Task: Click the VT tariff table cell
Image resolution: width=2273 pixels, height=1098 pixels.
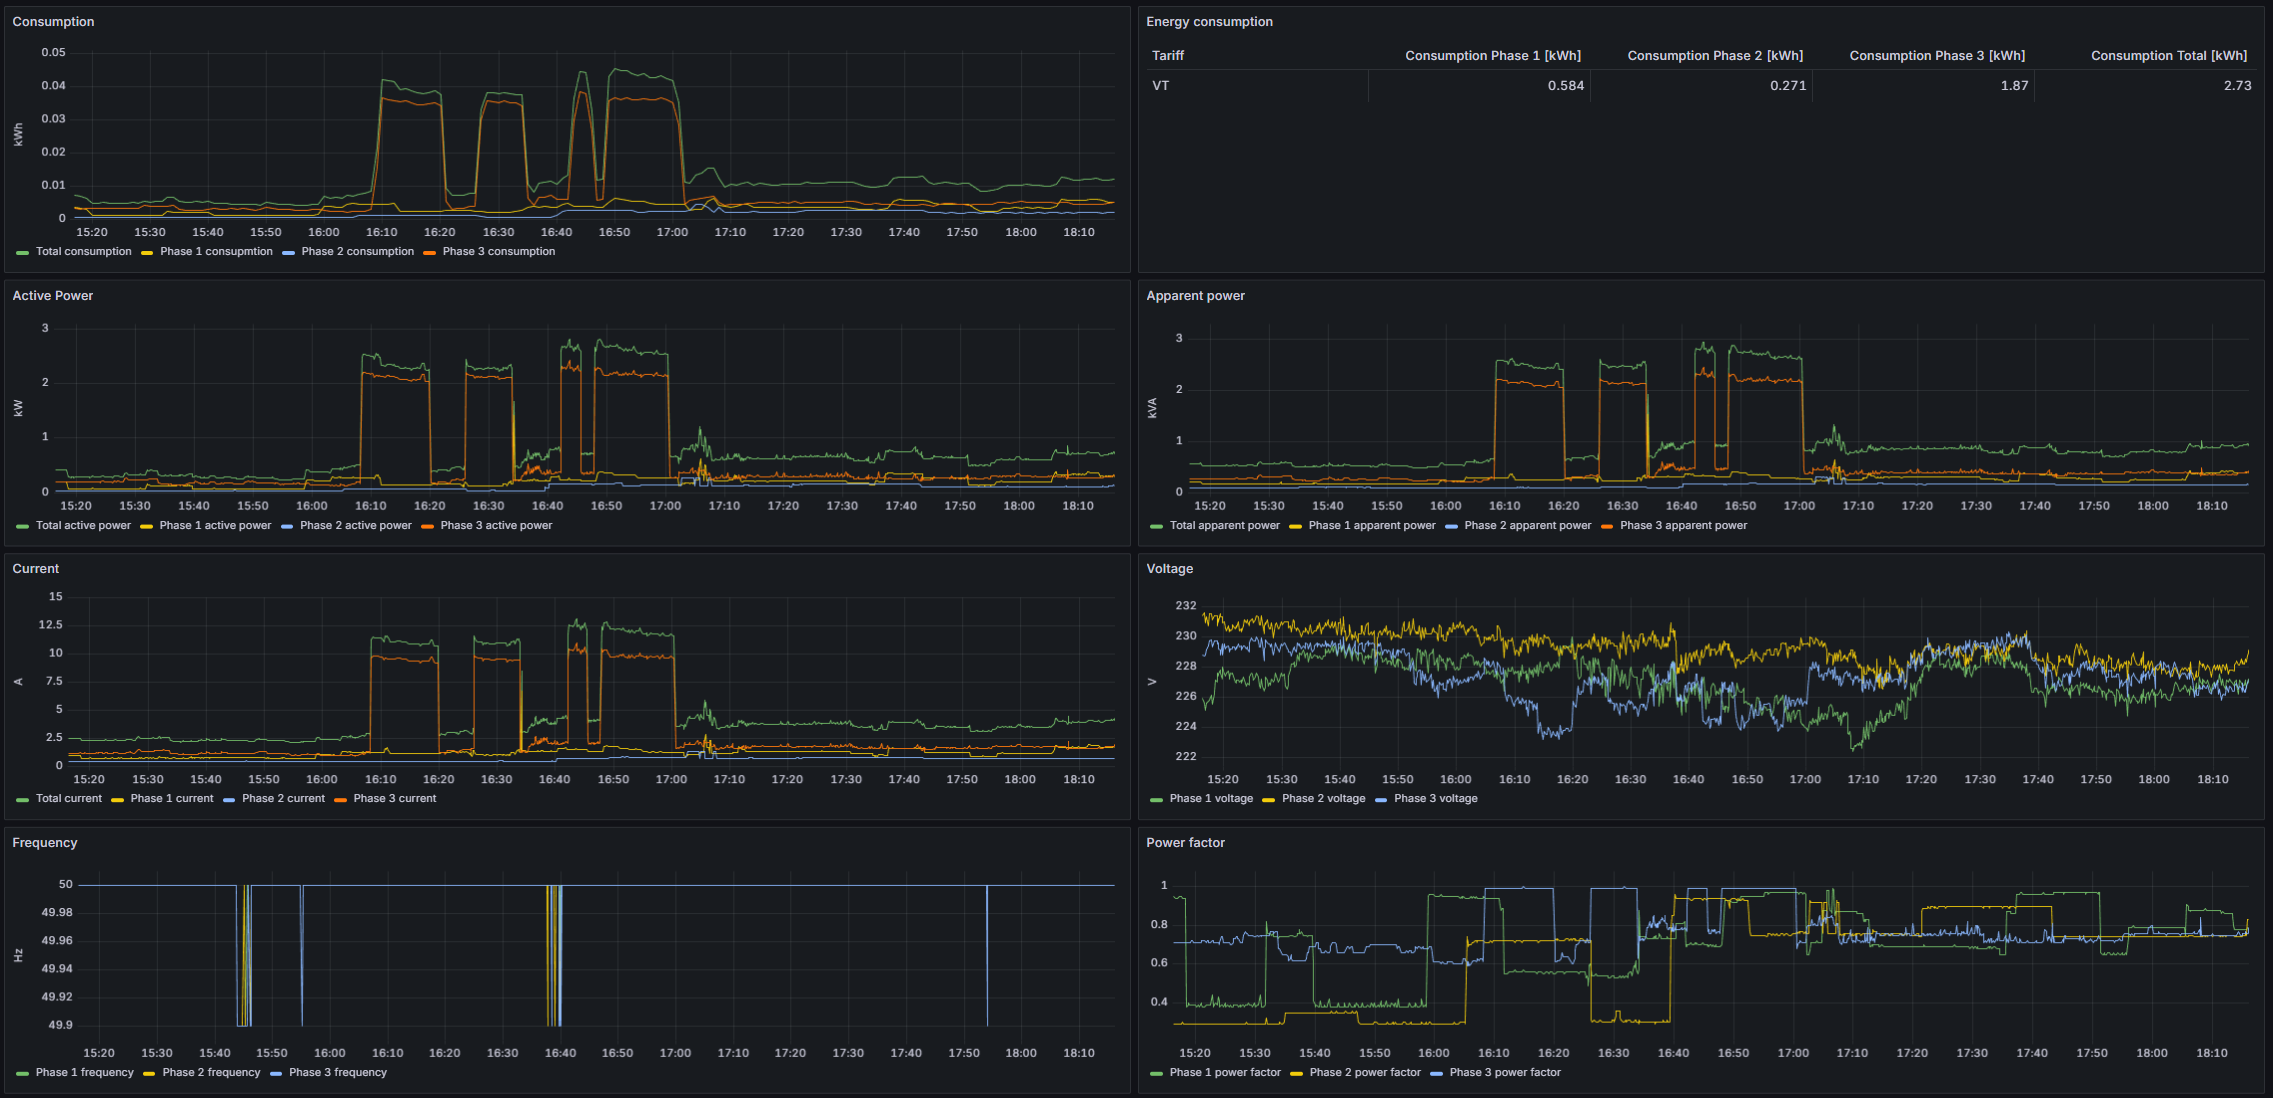Action: (x=1160, y=86)
